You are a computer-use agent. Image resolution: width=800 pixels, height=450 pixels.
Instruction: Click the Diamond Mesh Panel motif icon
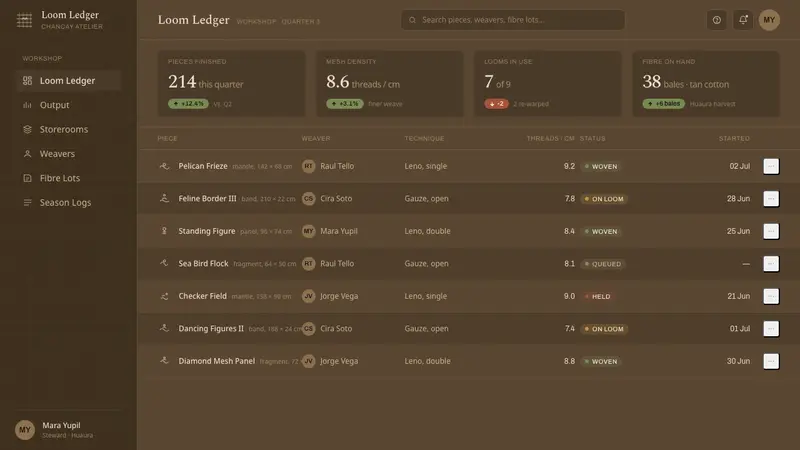164,361
